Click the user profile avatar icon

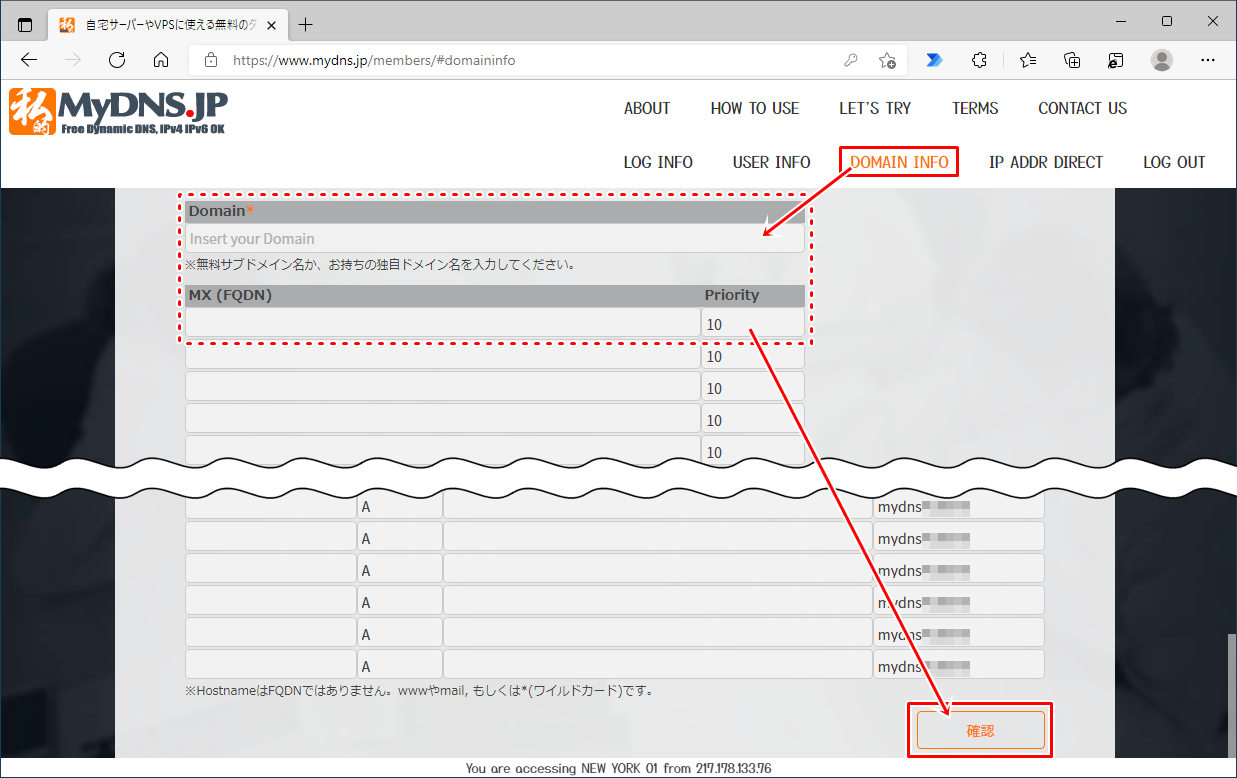click(x=1162, y=60)
